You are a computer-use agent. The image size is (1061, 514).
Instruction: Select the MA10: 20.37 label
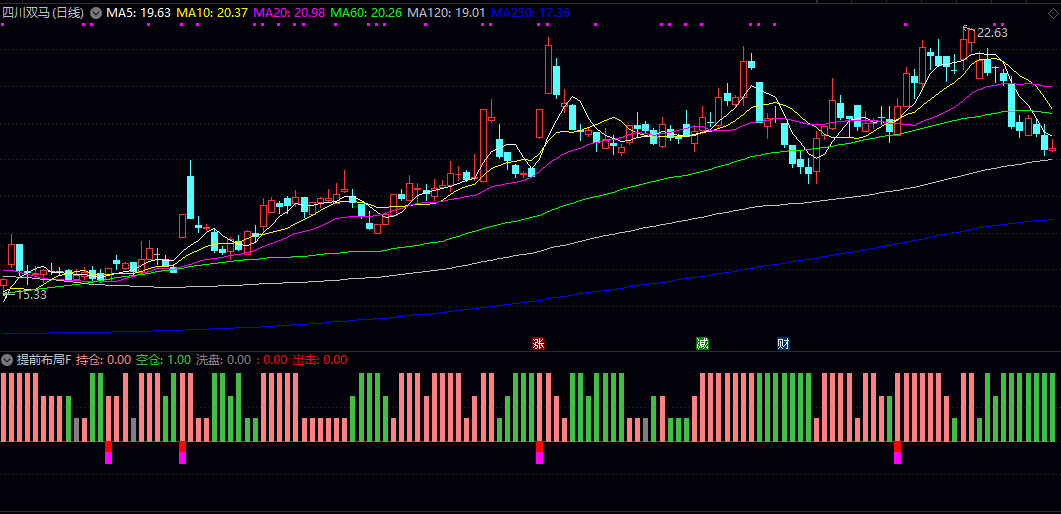(212, 12)
